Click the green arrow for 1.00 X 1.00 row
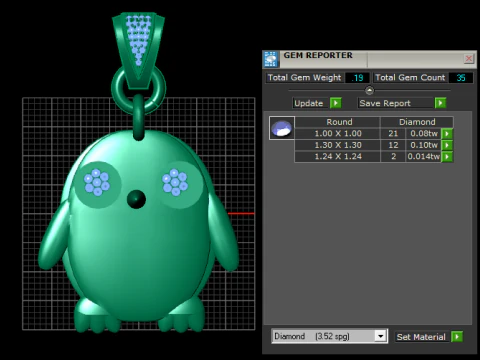480x360 pixels. coord(447,134)
